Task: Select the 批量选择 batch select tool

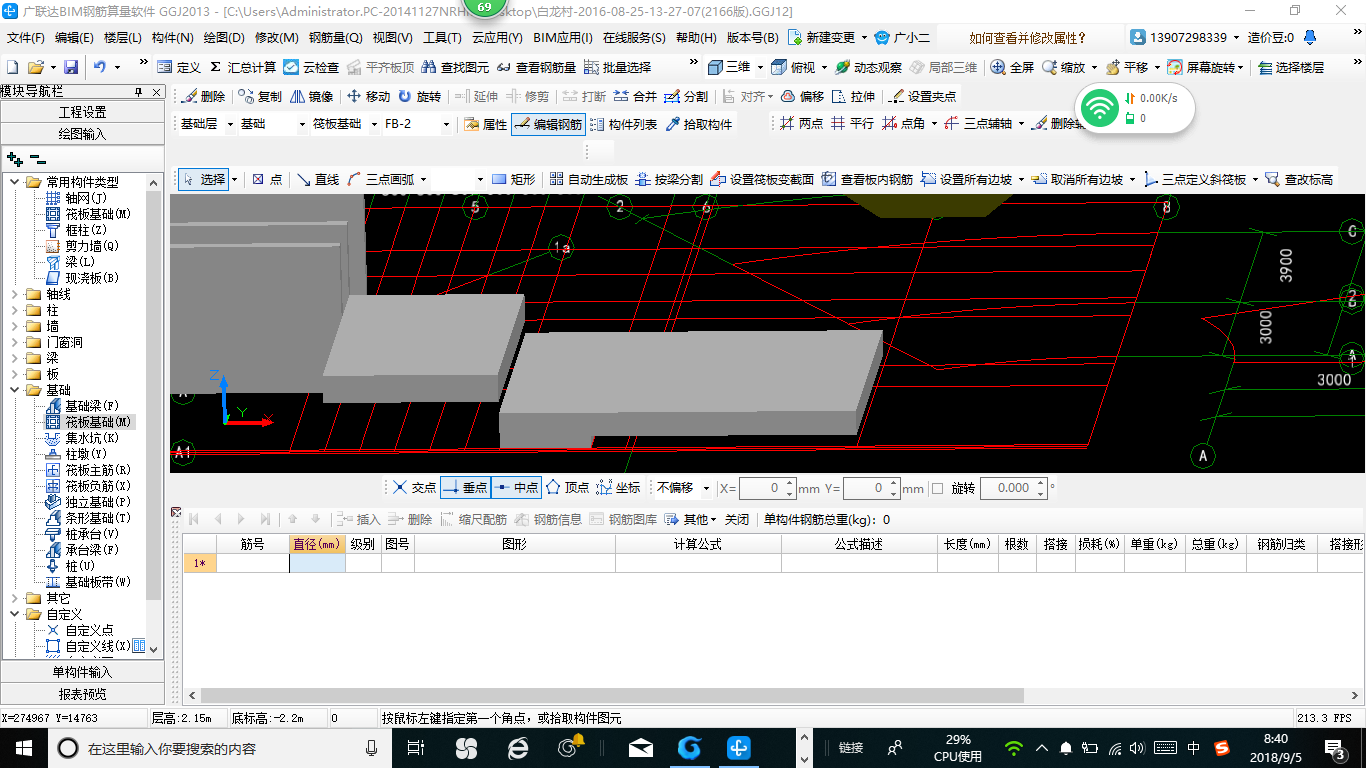Action: point(617,67)
